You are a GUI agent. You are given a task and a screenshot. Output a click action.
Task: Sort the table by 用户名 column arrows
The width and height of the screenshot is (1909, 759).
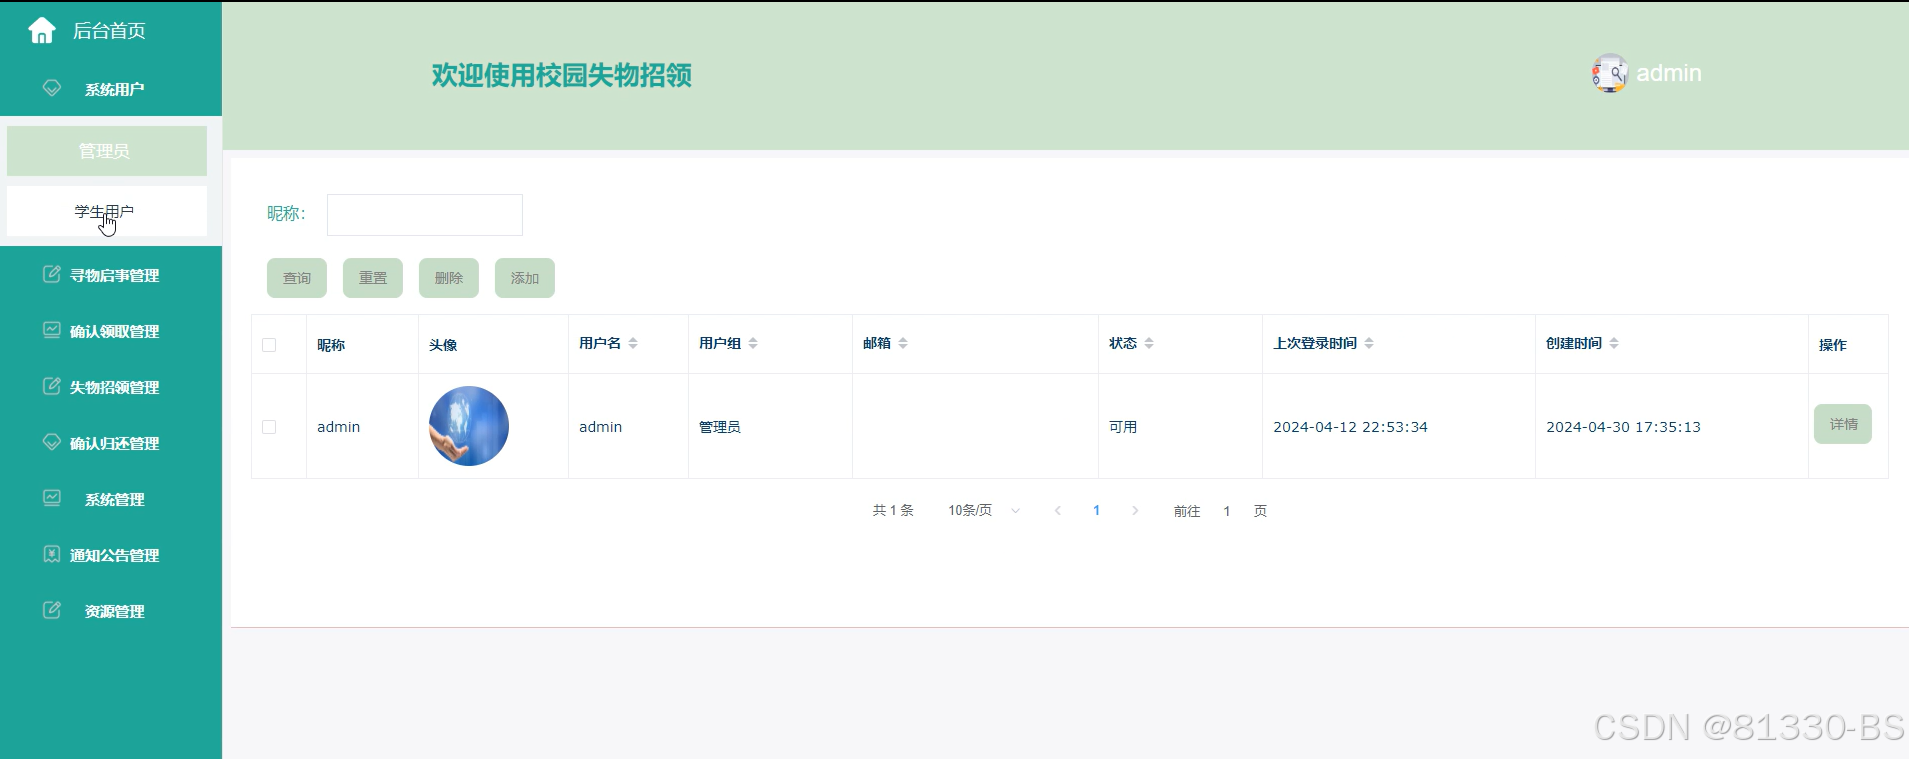point(633,343)
